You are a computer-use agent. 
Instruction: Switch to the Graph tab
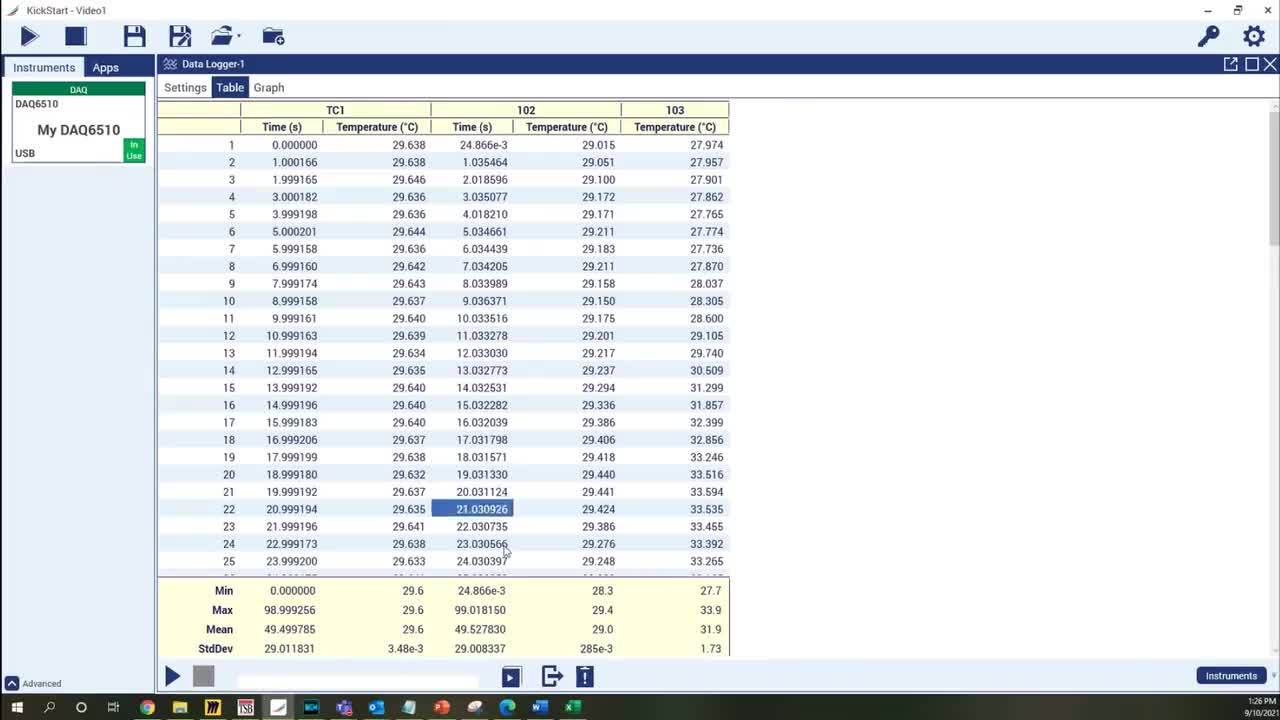click(x=269, y=88)
